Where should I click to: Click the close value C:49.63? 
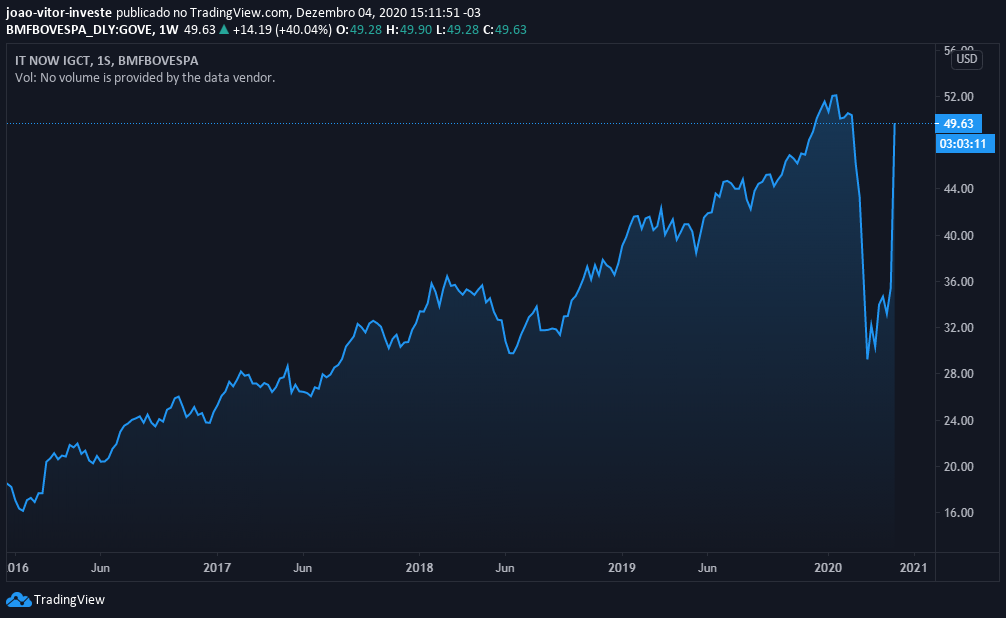point(504,30)
